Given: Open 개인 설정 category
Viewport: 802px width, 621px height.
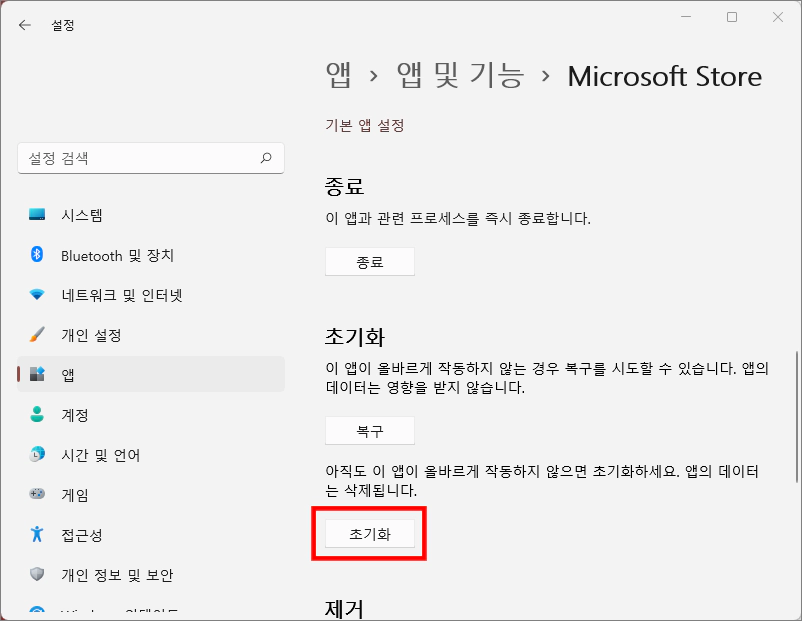Looking at the screenshot, I should (x=151, y=335).
